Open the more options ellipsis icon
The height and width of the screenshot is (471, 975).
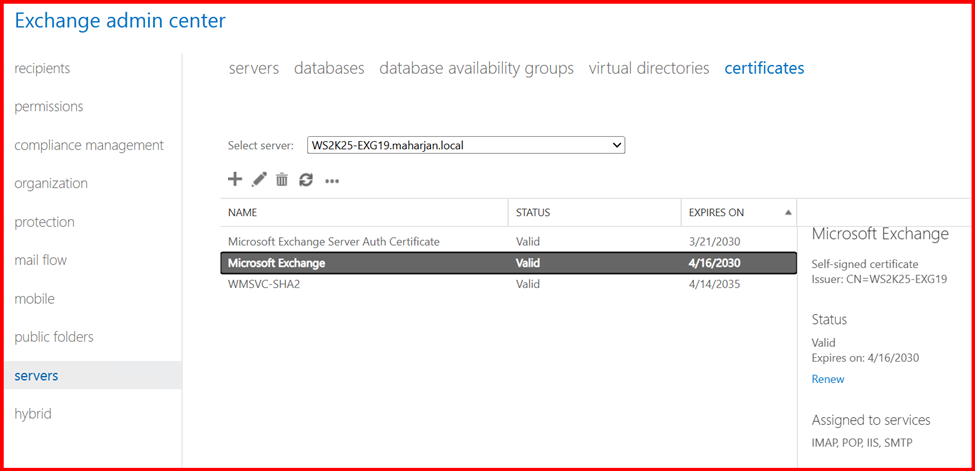(x=332, y=181)
